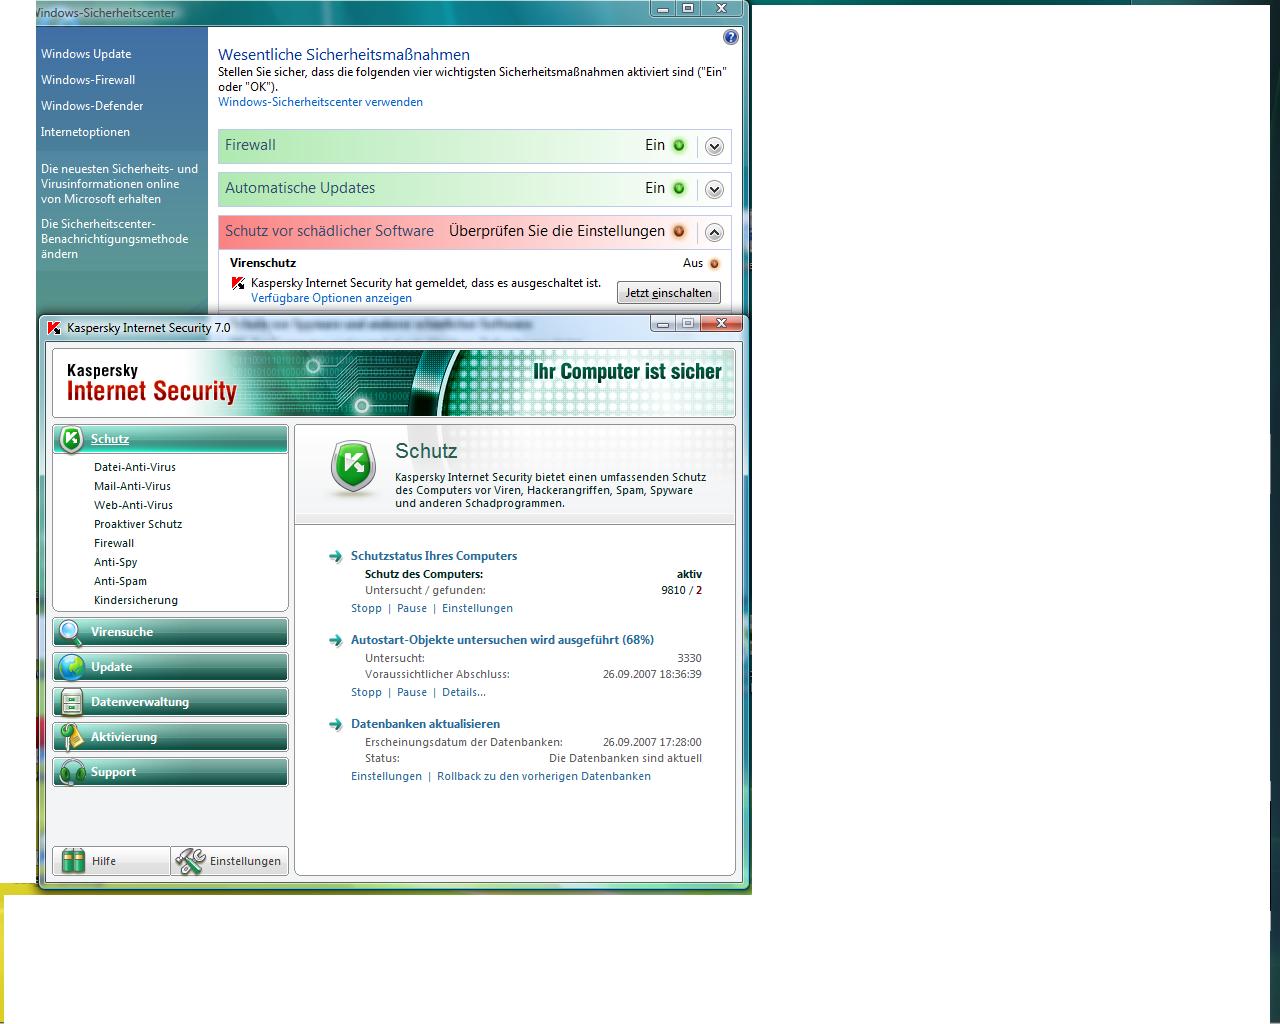
Task: Open the Update section
Action: [x=170, y=667]
